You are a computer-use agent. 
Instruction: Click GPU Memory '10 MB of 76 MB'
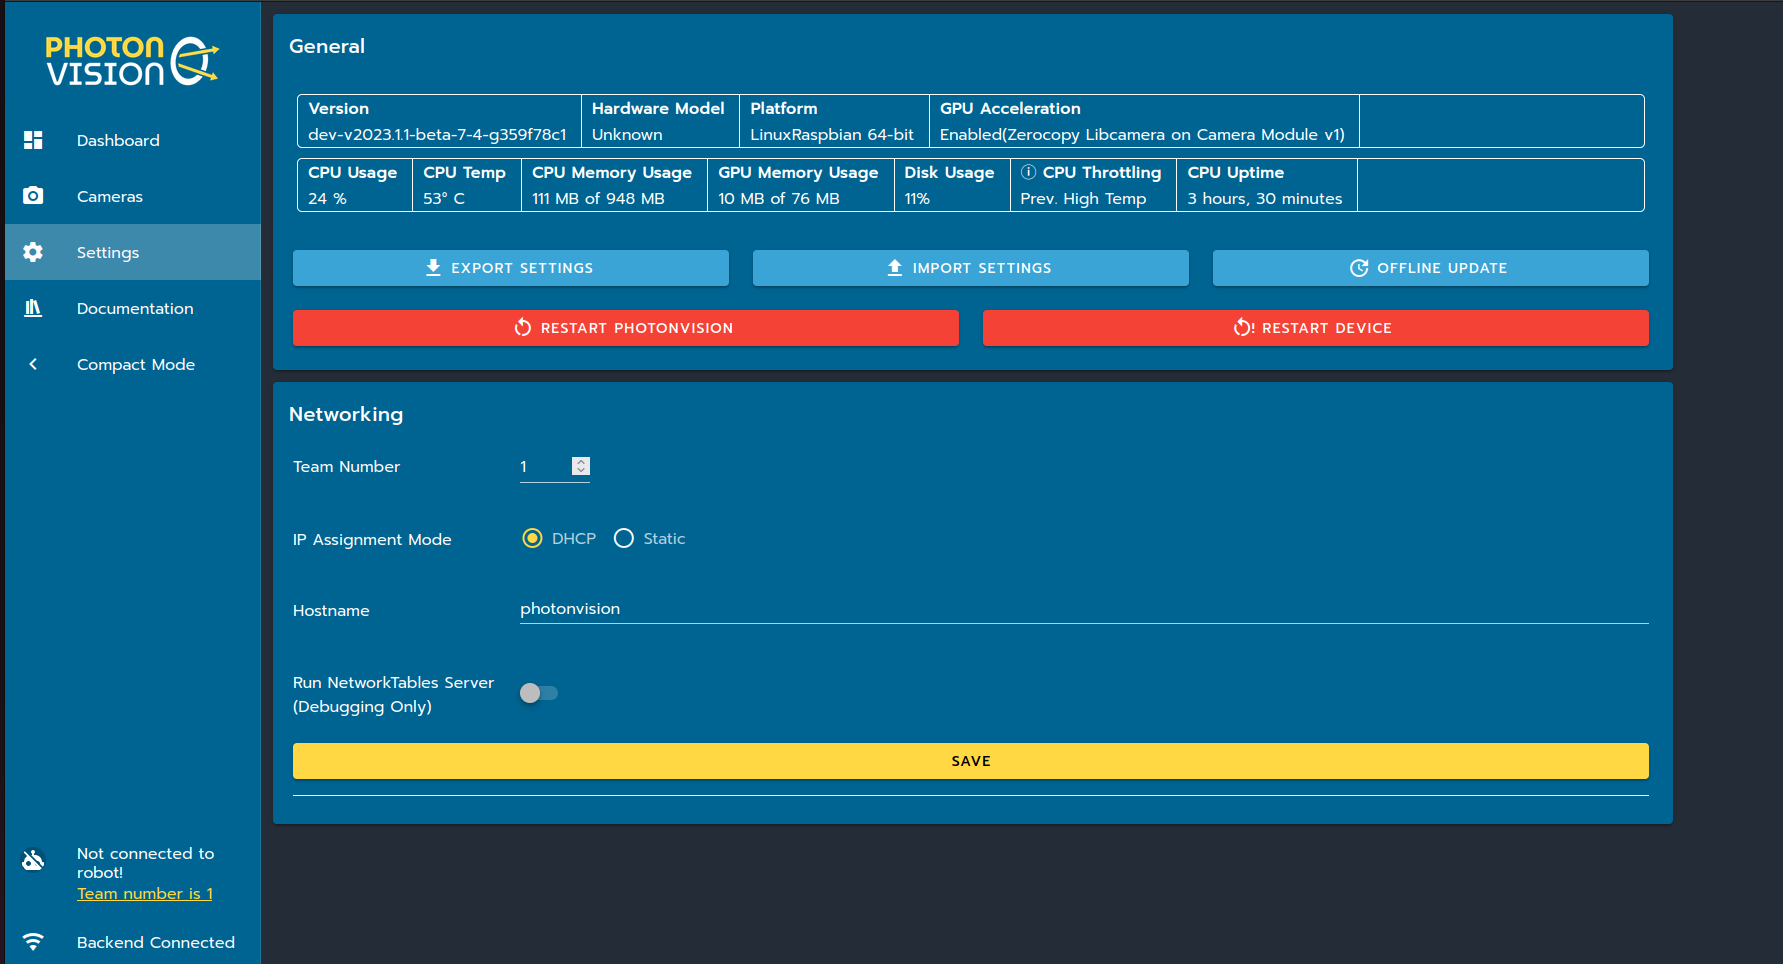point(779,199)
